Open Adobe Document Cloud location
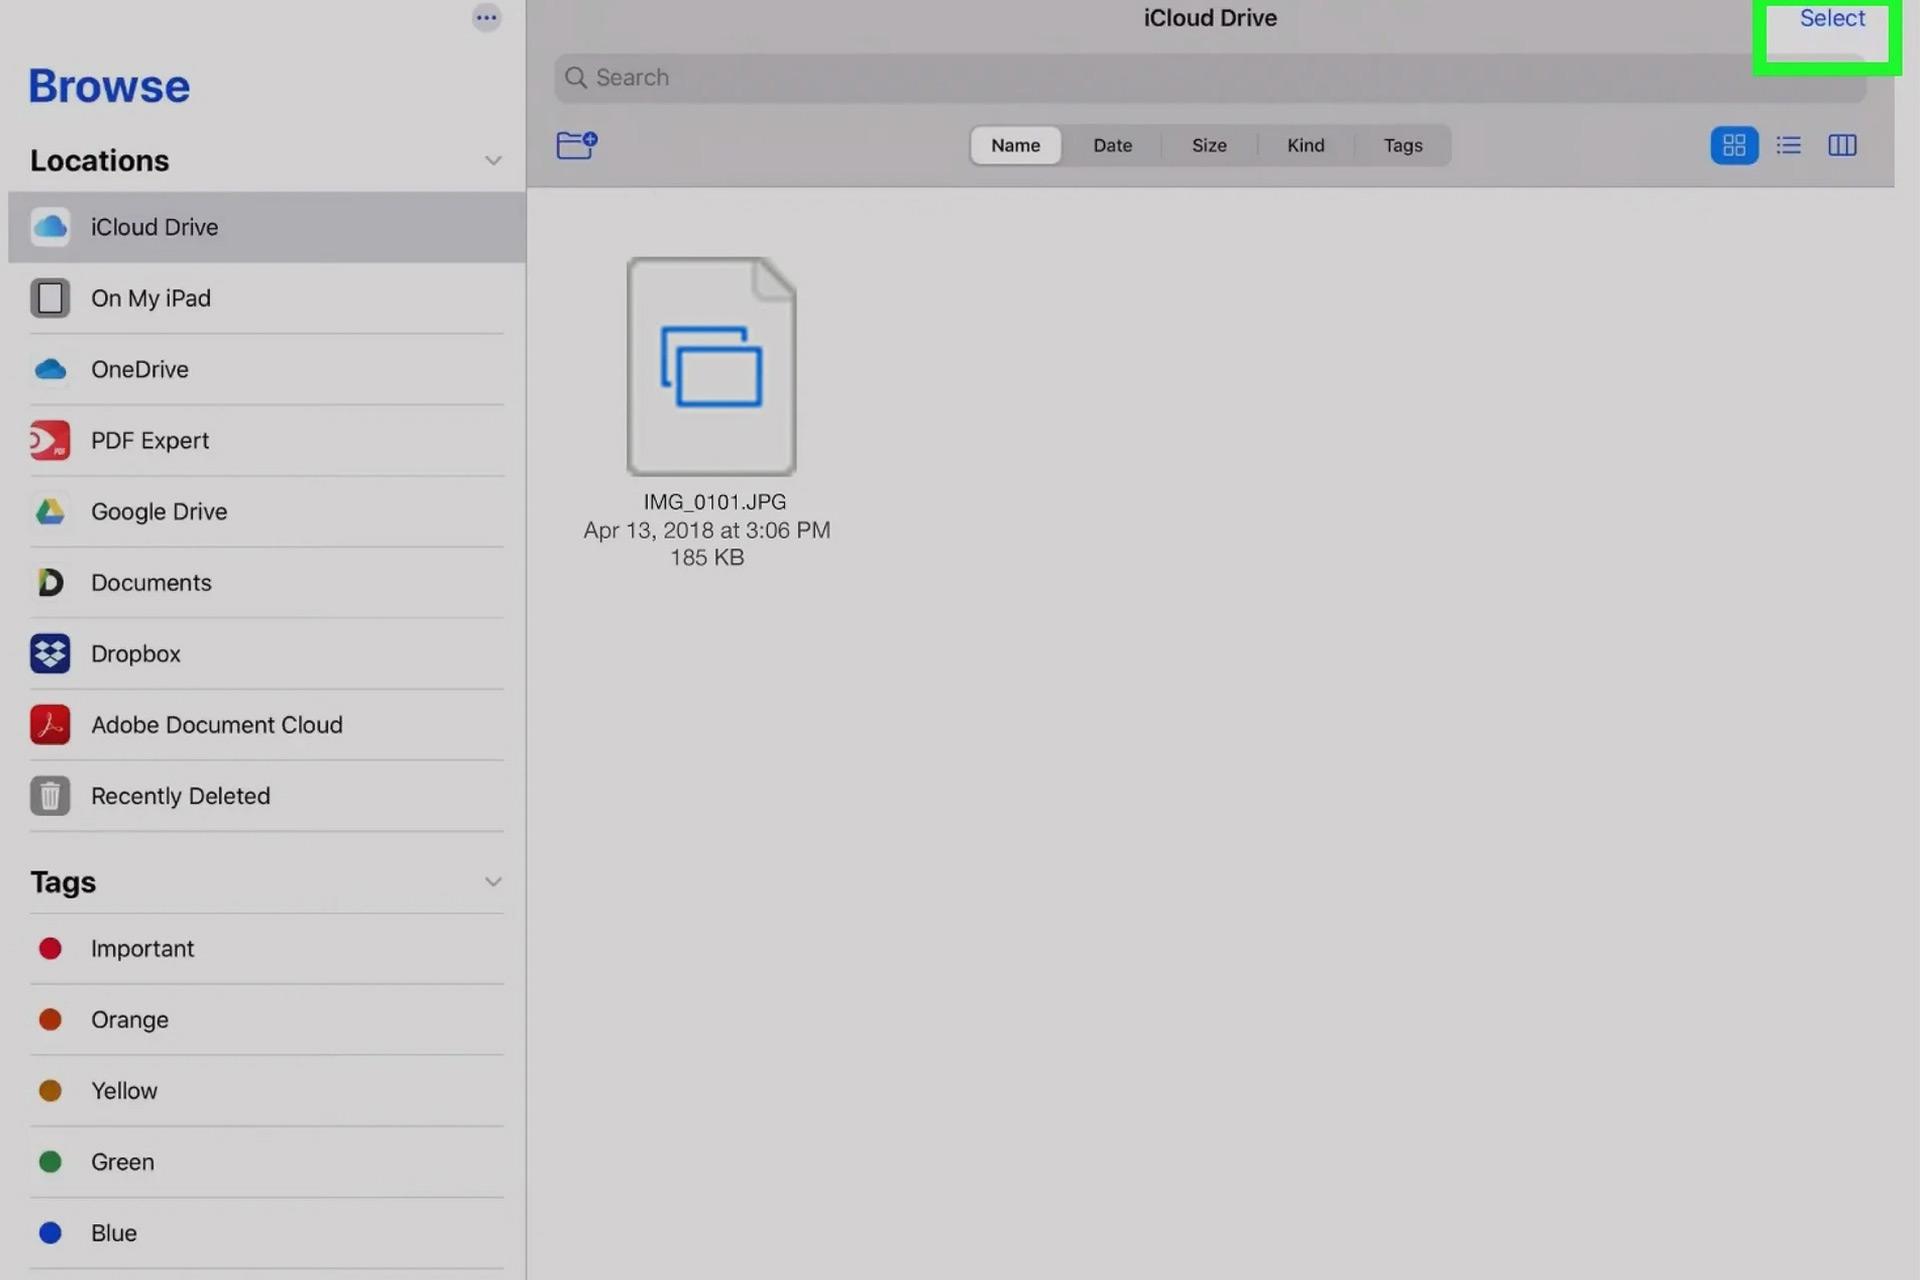This screenshot has width=1920, height=1280. pos(267,724)
